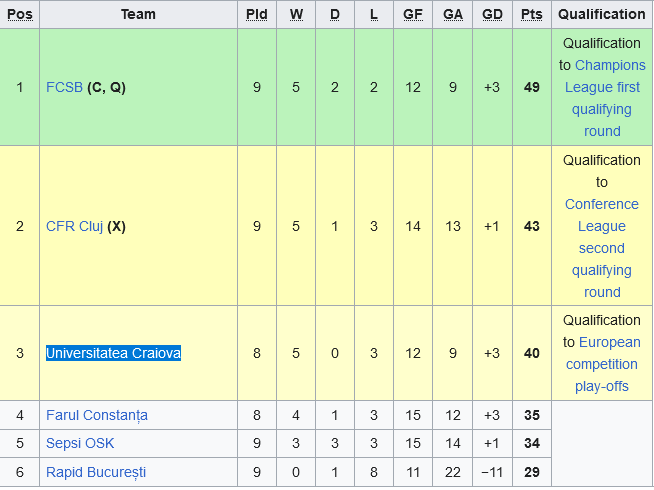Click the Pts points column header

532,14
